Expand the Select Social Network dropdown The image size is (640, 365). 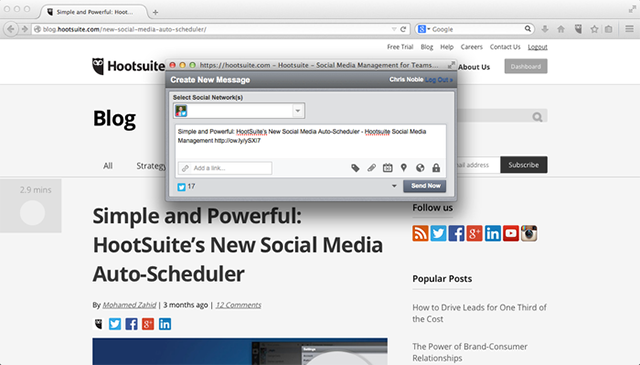tap(298, 111)
